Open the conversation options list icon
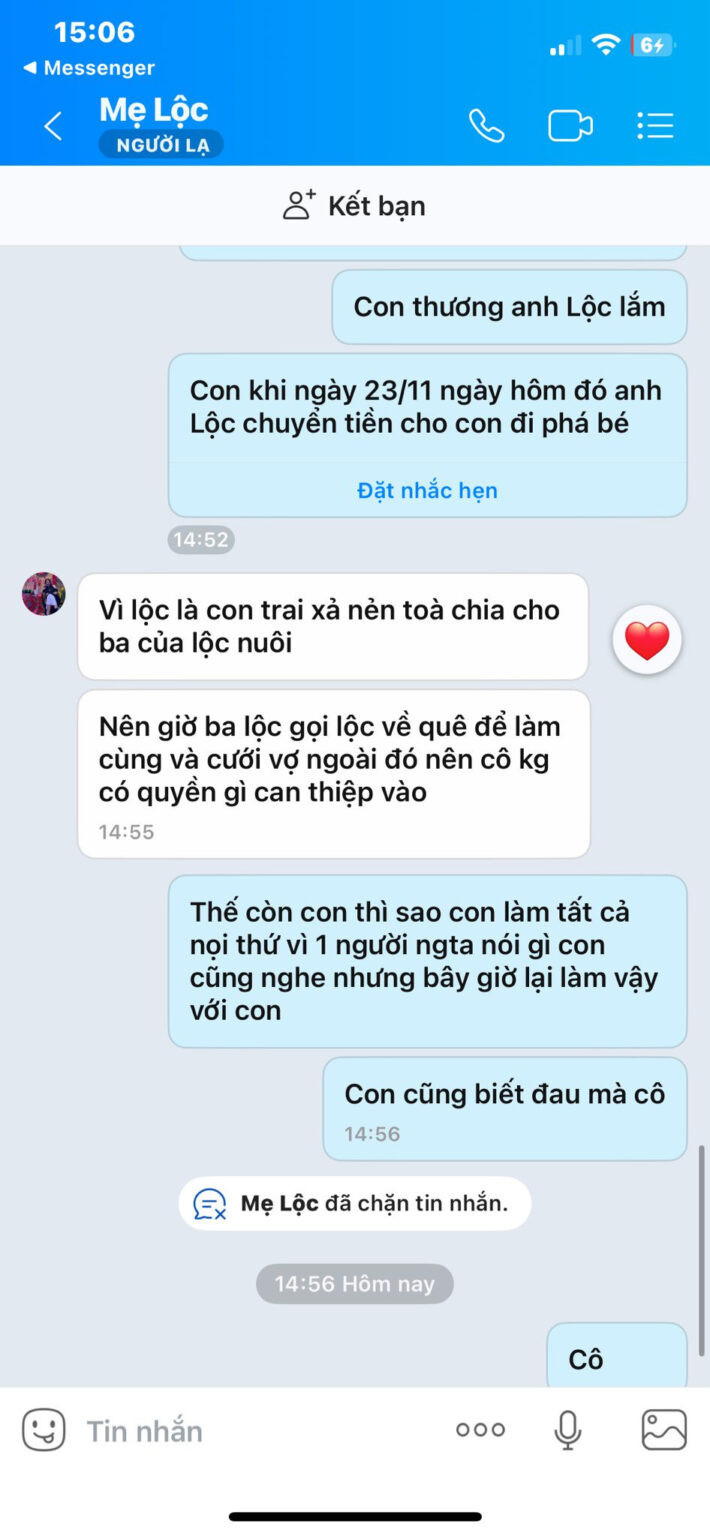The image size is (710, 1536). click(655, 125)
